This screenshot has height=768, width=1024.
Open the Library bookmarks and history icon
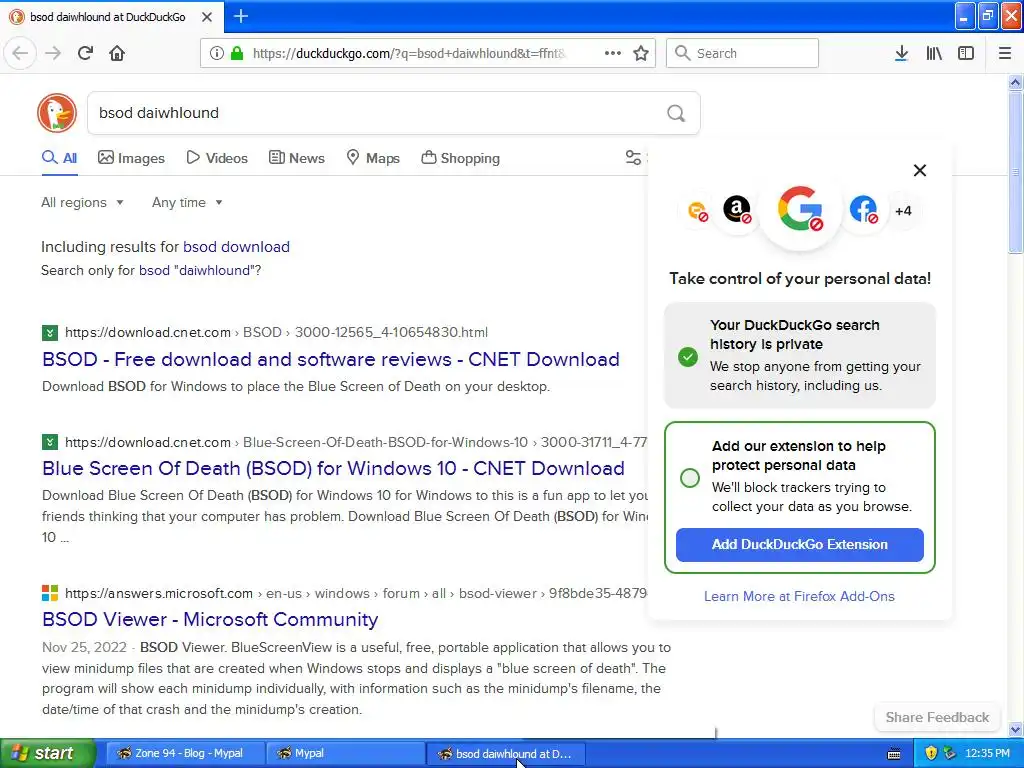pos(934,53)
